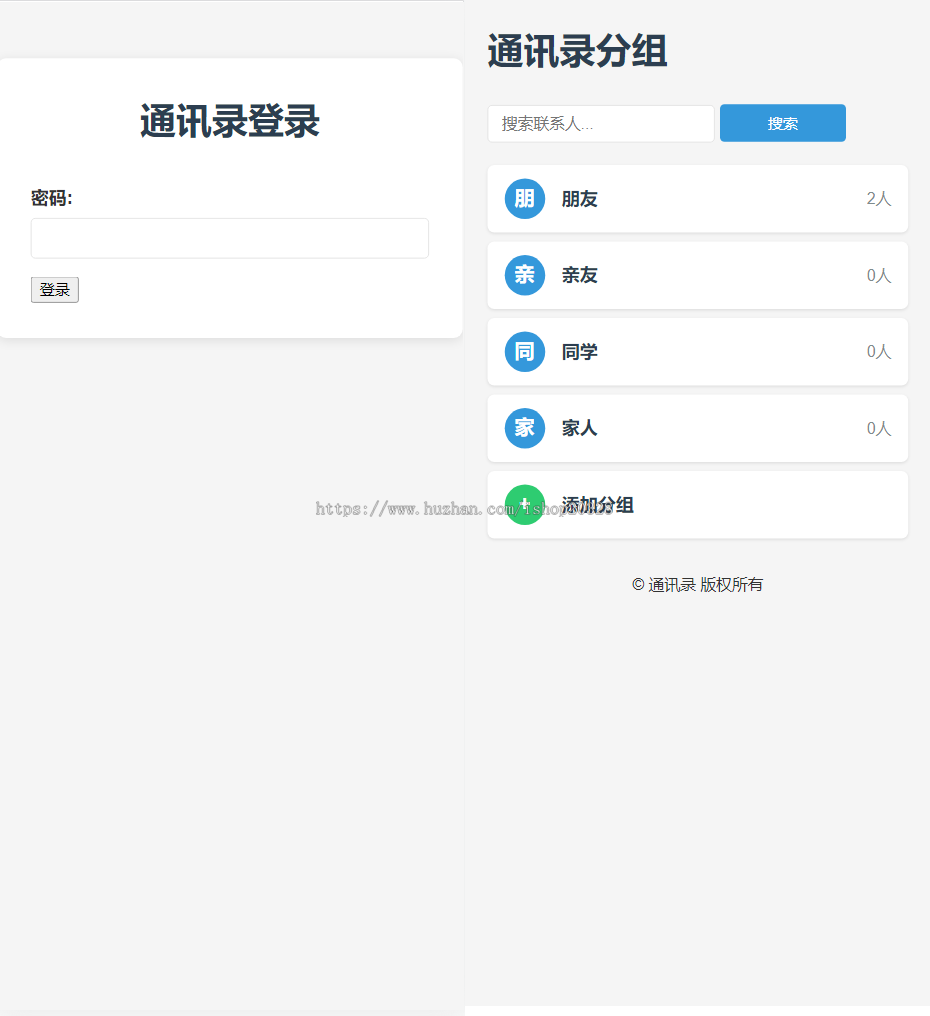The width and height of the screenshot is (930, 1016).
Task: Click the 搜索 search button
Action: click(x=782, y=123)
